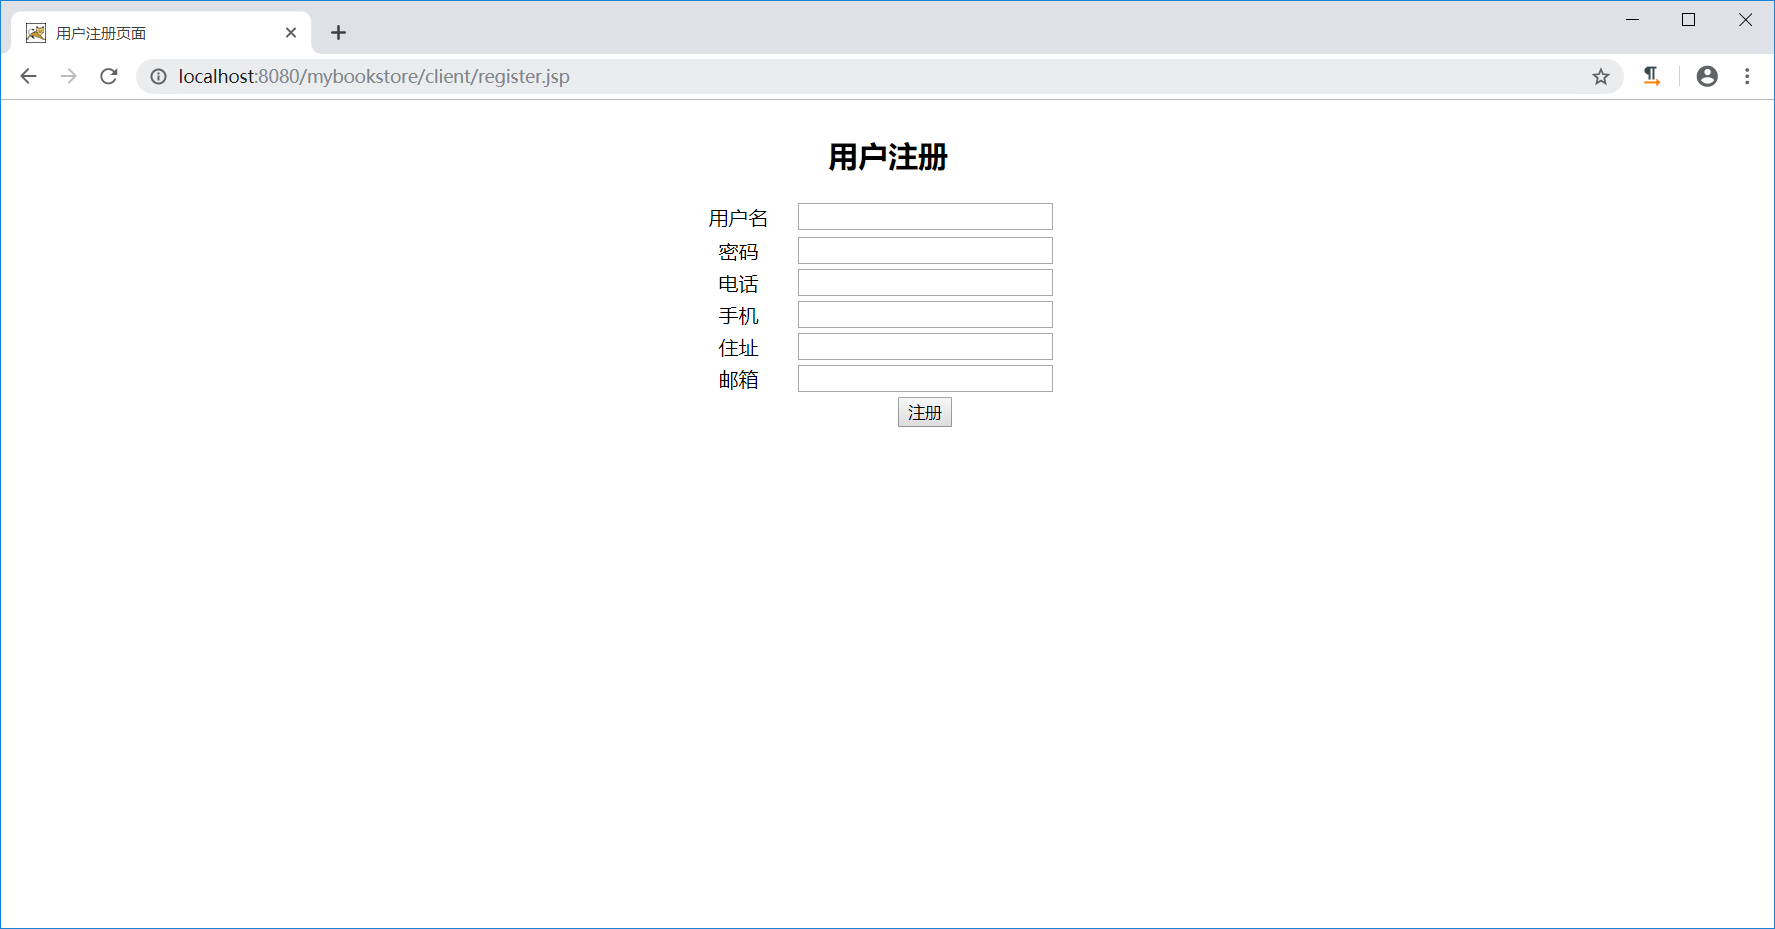Click the 住址 label text
This screenshot has width=1775, height=929.
(738, 348)
